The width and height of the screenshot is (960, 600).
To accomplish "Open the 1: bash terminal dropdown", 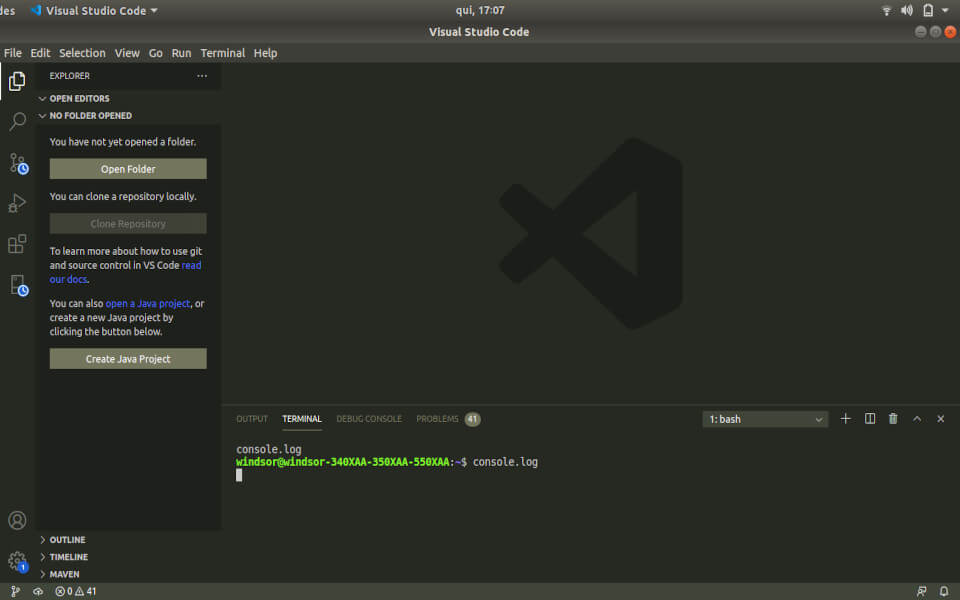I will 765,419.
